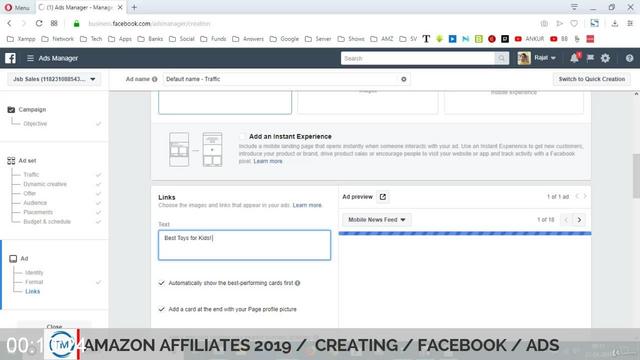The height and width of the screenshot is (360, 640).
Task: Click info icon beside best-performing cards
Action: click(x=298, y=283)
